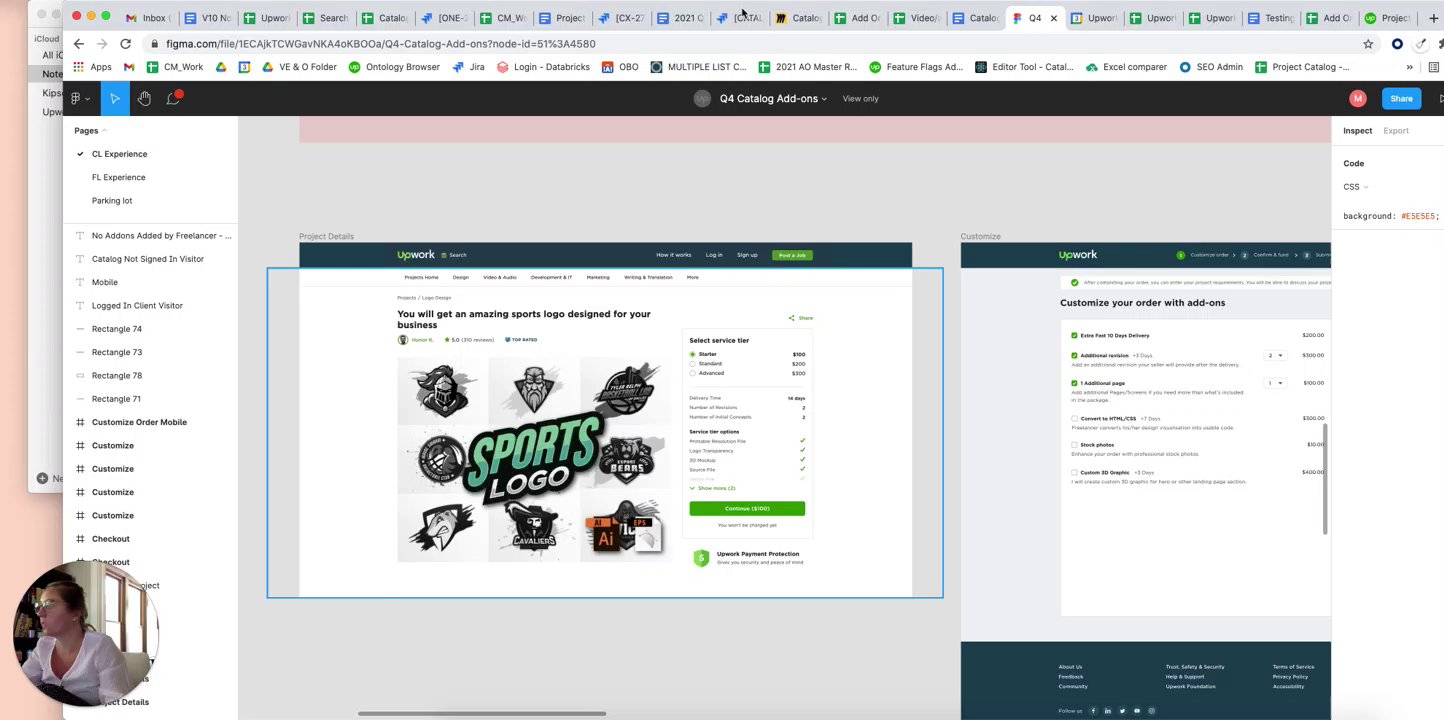
Task: Switch to the Inspect tab
Action: (1357, 131)
